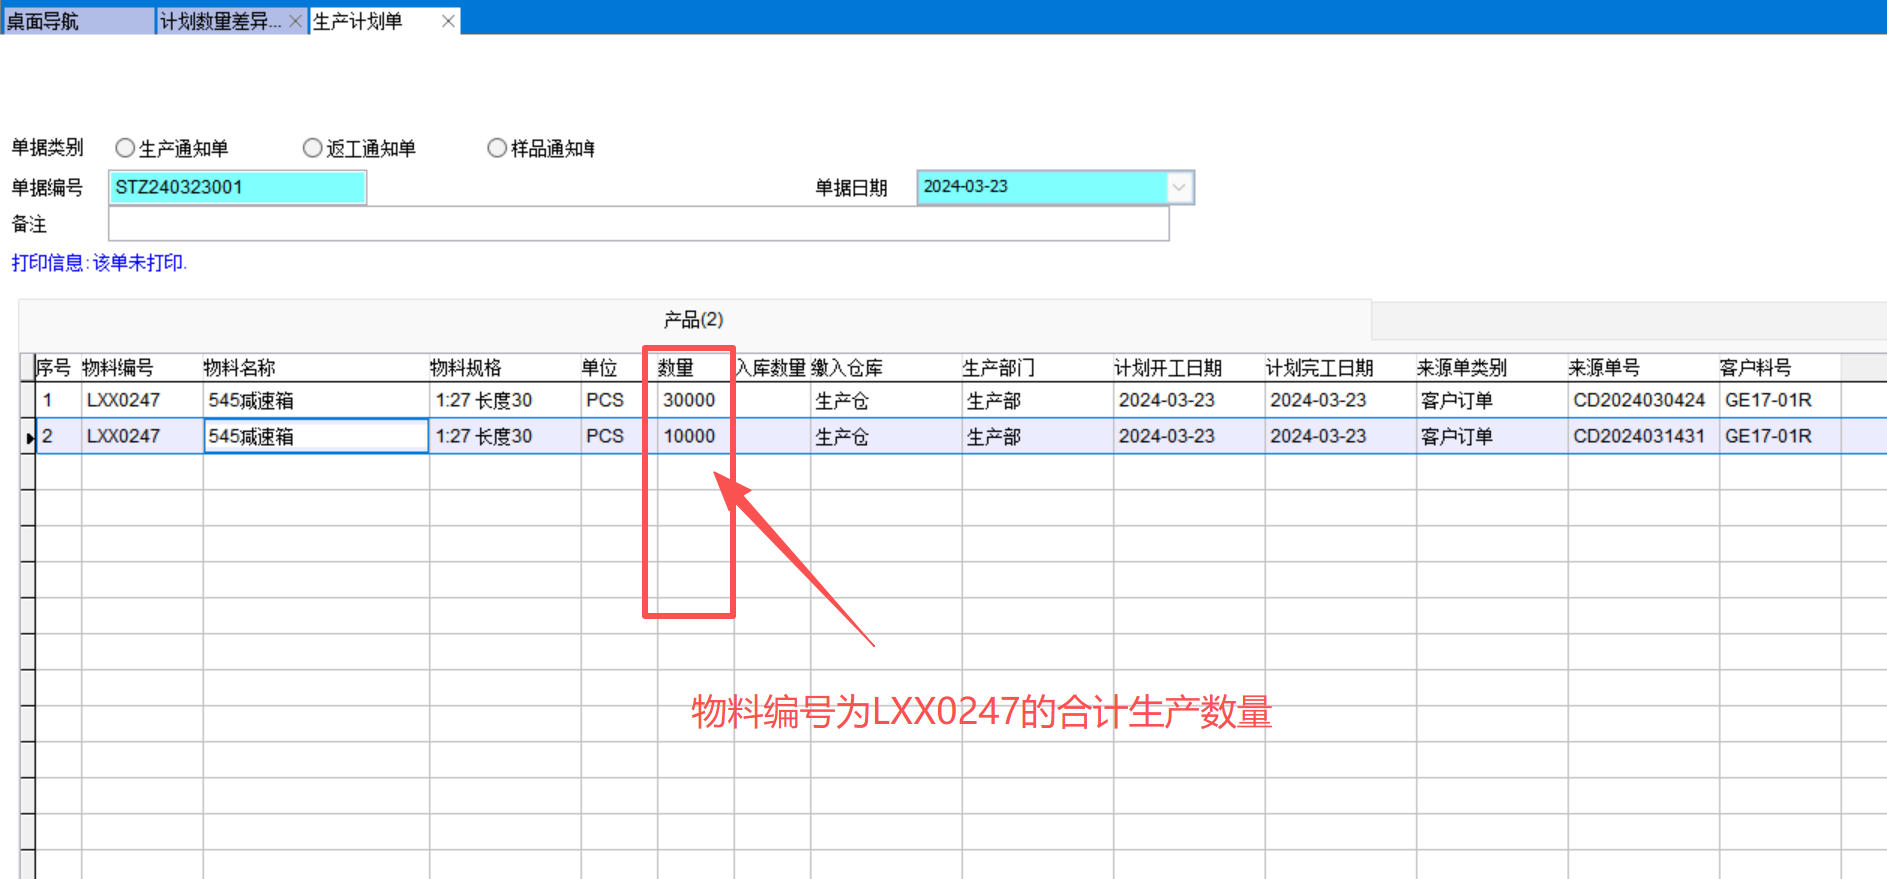
Task: Click into the 备注 text field
Action: pos(638,224)
